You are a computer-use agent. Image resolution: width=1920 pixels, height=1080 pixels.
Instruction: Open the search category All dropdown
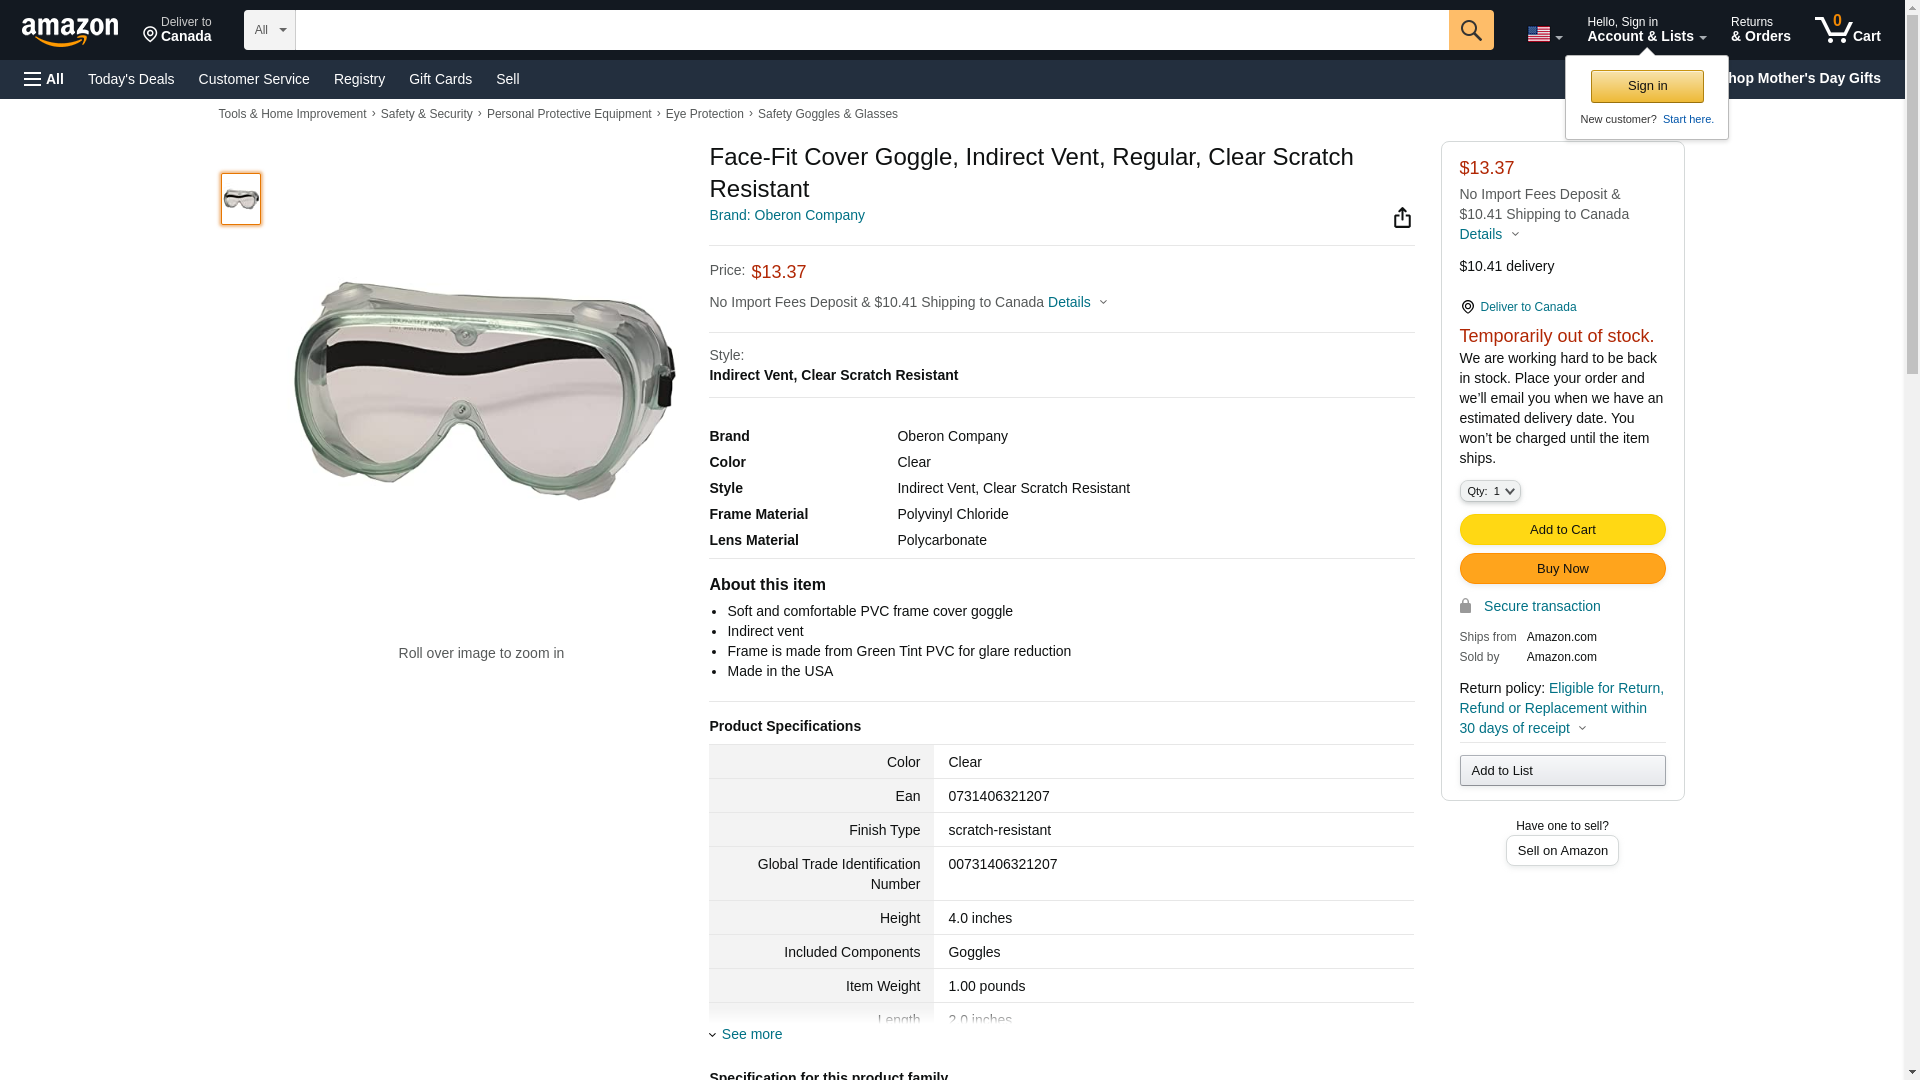[269, 30]
